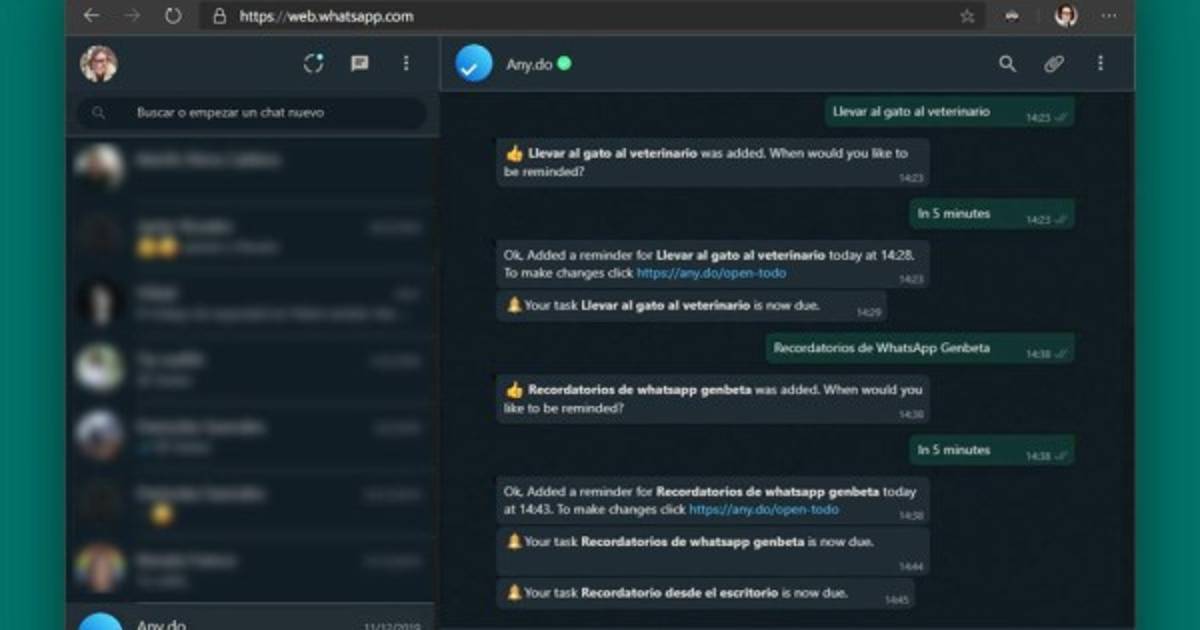Open WhatsApp status updates icon
Viewport: 1200px width, 630px height.
click(314, 64)
